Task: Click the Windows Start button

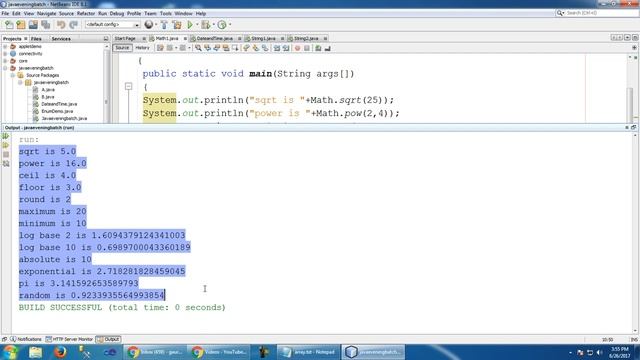Action: tap(10, 352)
